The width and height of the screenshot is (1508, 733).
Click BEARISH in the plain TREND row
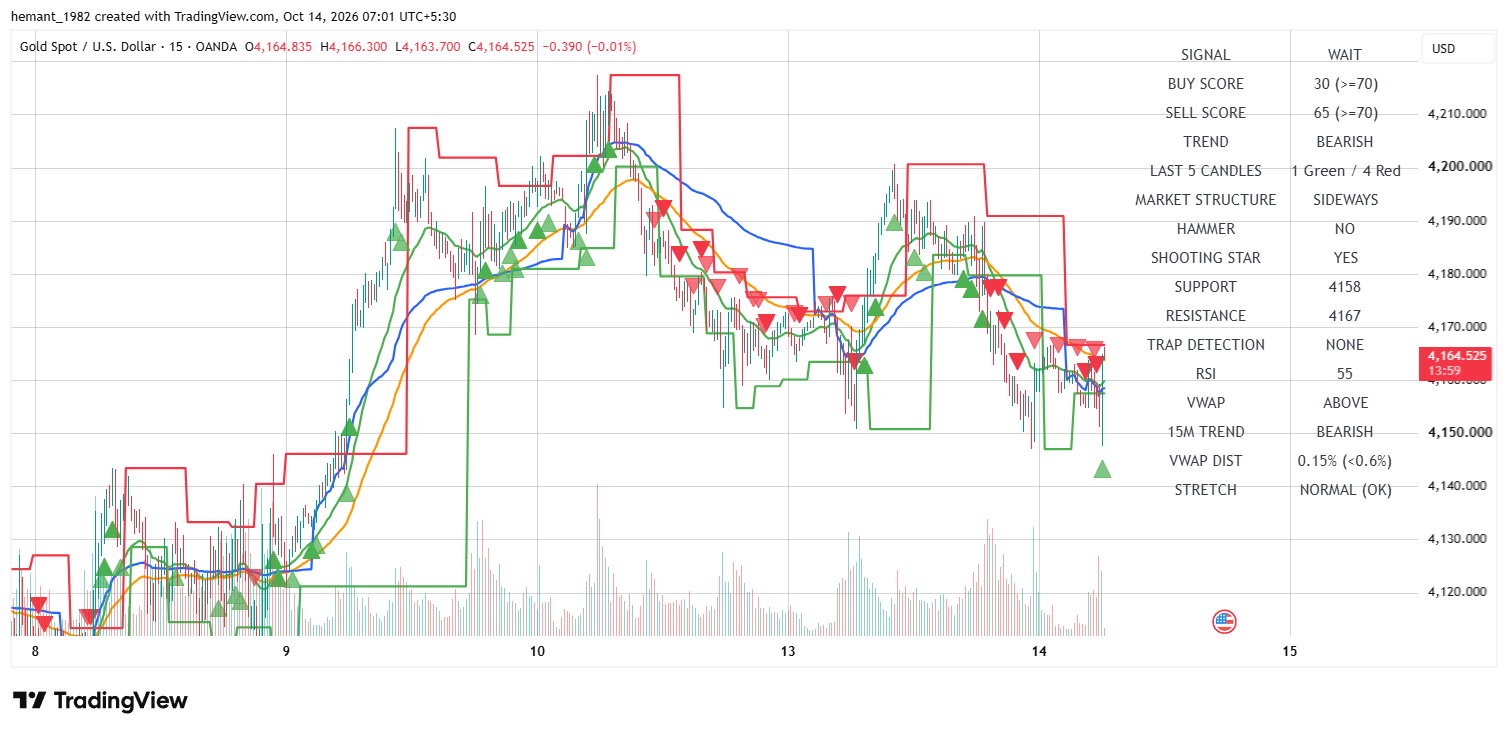[x=1345, y=142]
